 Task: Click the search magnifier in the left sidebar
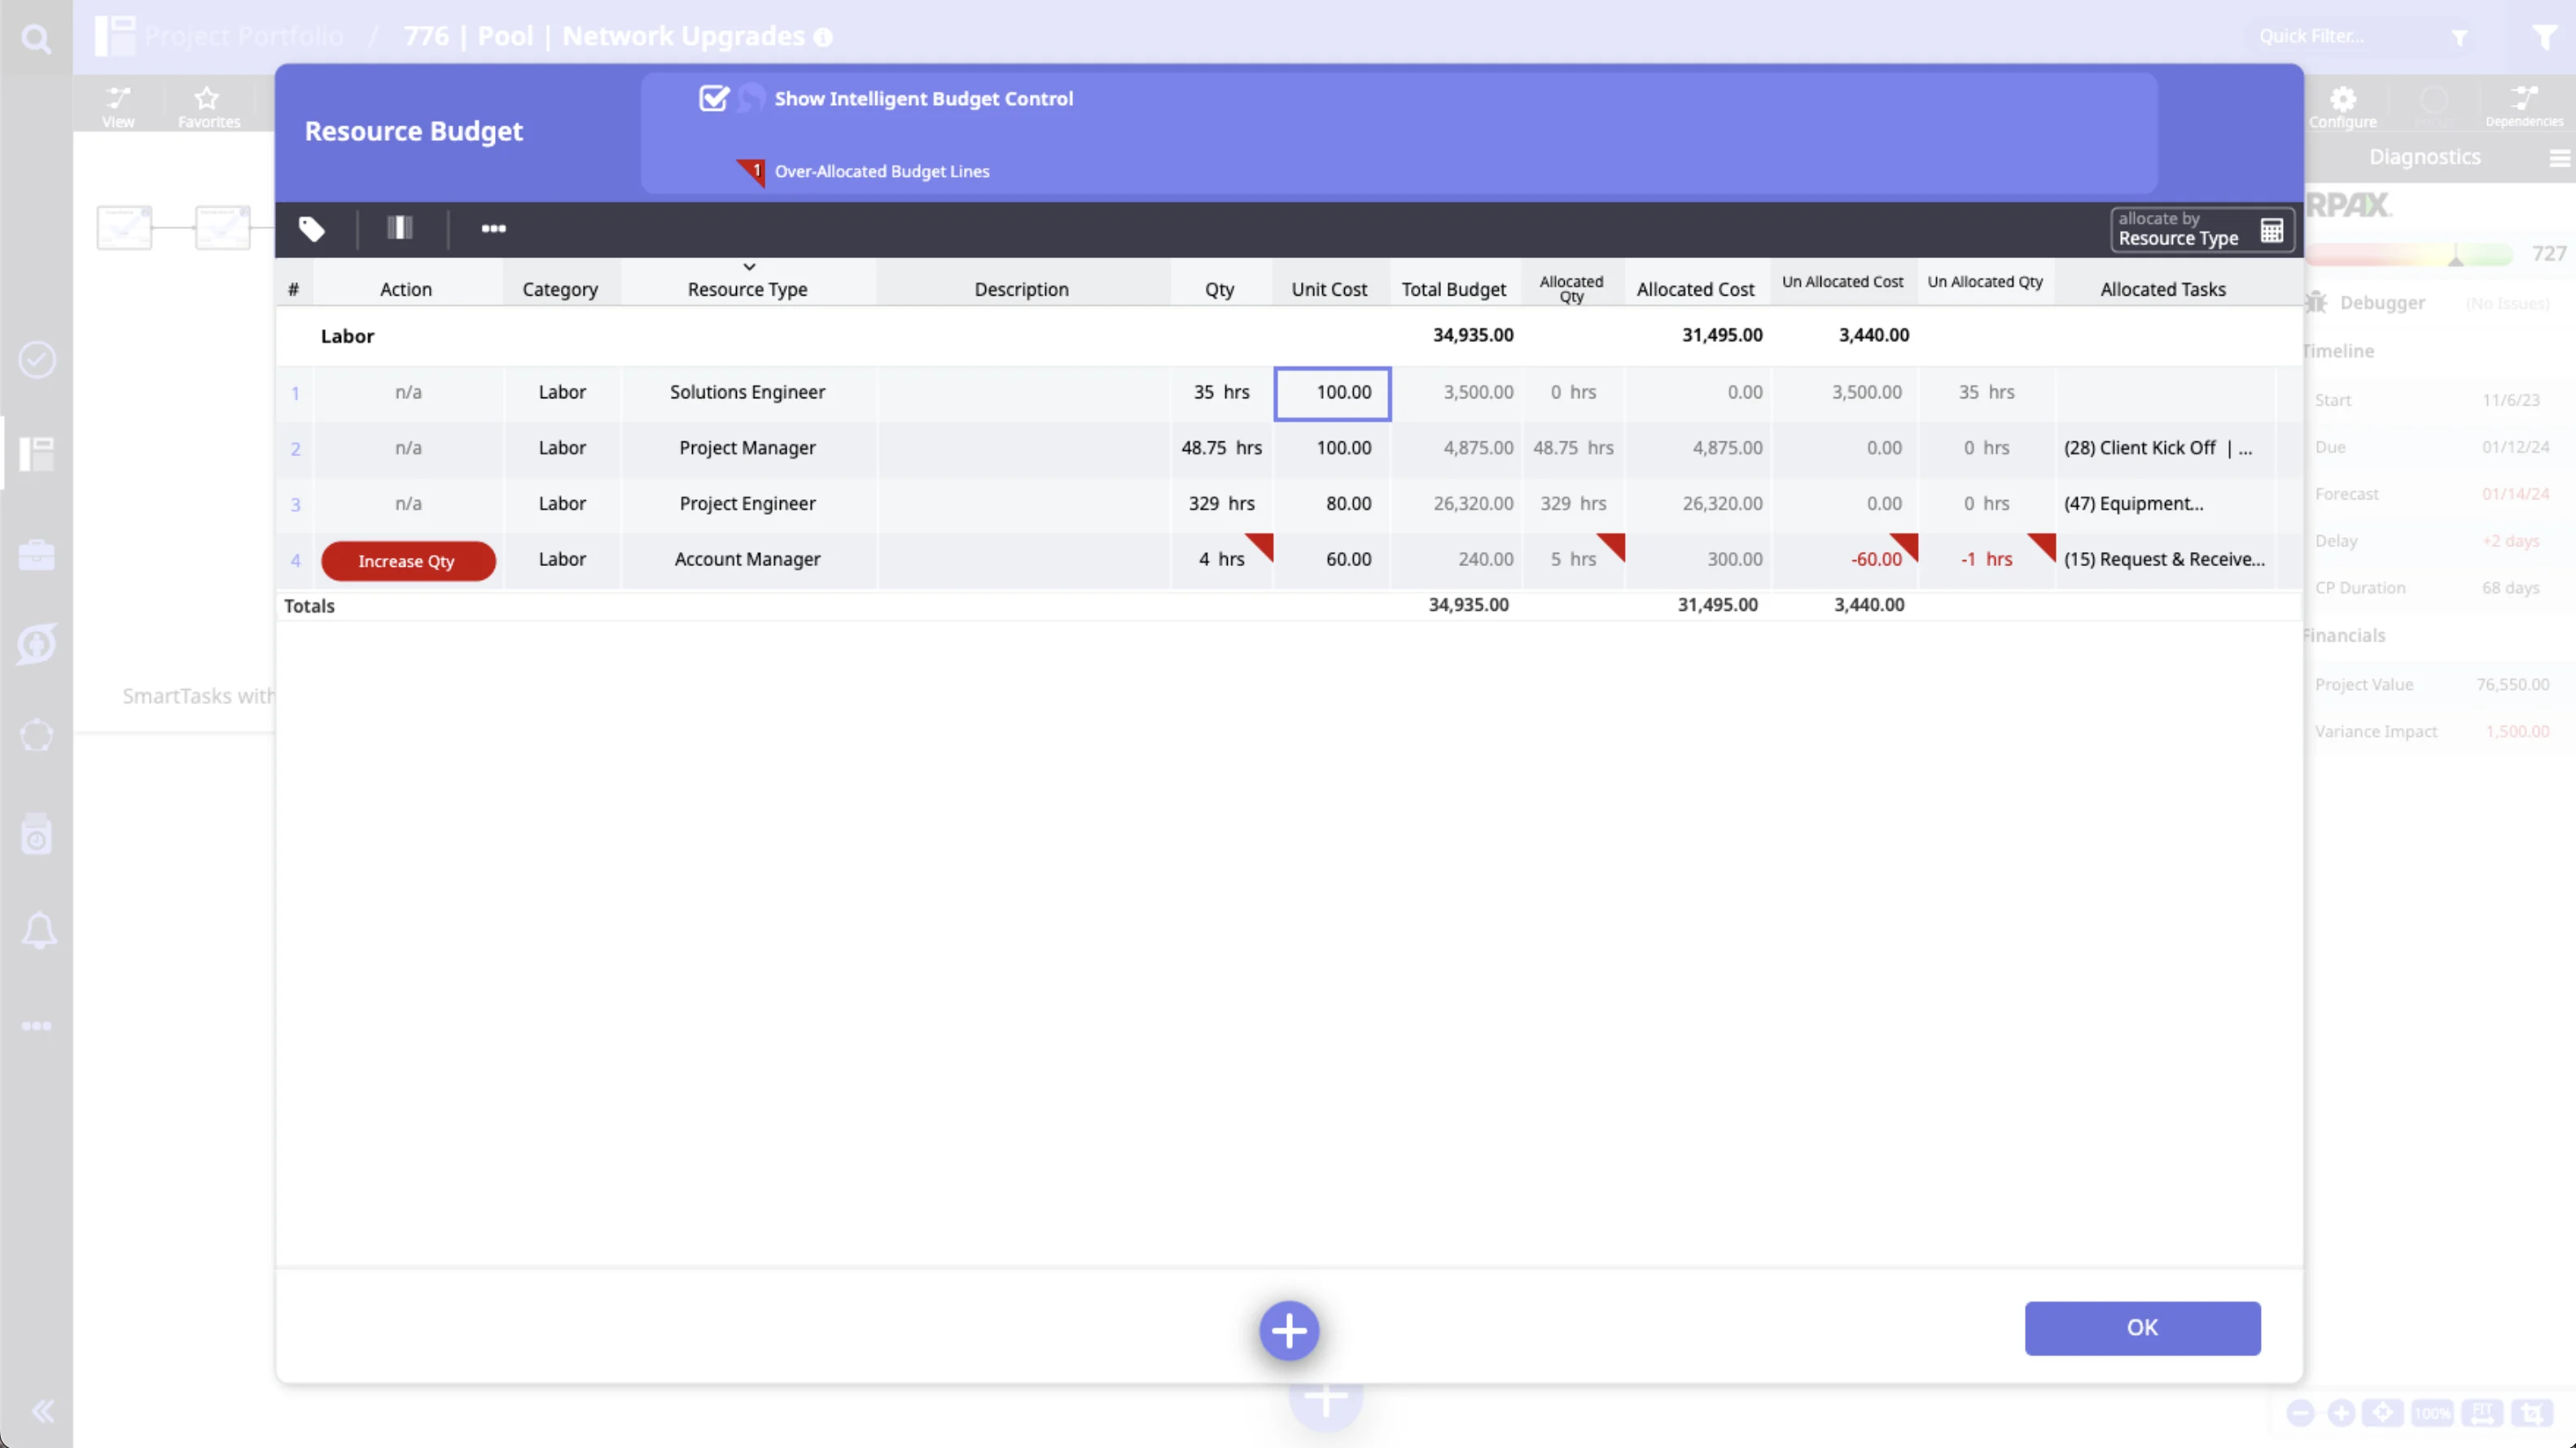[36, 38]
